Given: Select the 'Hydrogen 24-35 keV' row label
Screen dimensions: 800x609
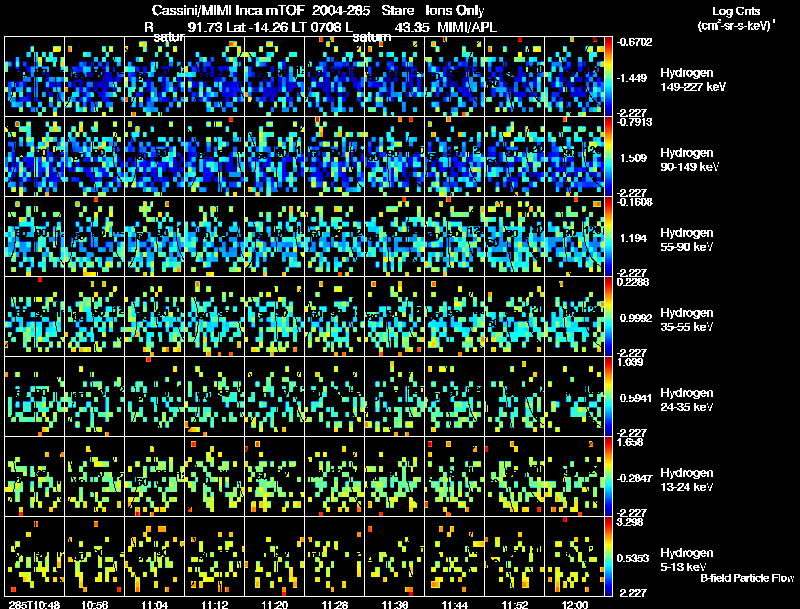Looking at the screenshot, I should coord(686,400).
